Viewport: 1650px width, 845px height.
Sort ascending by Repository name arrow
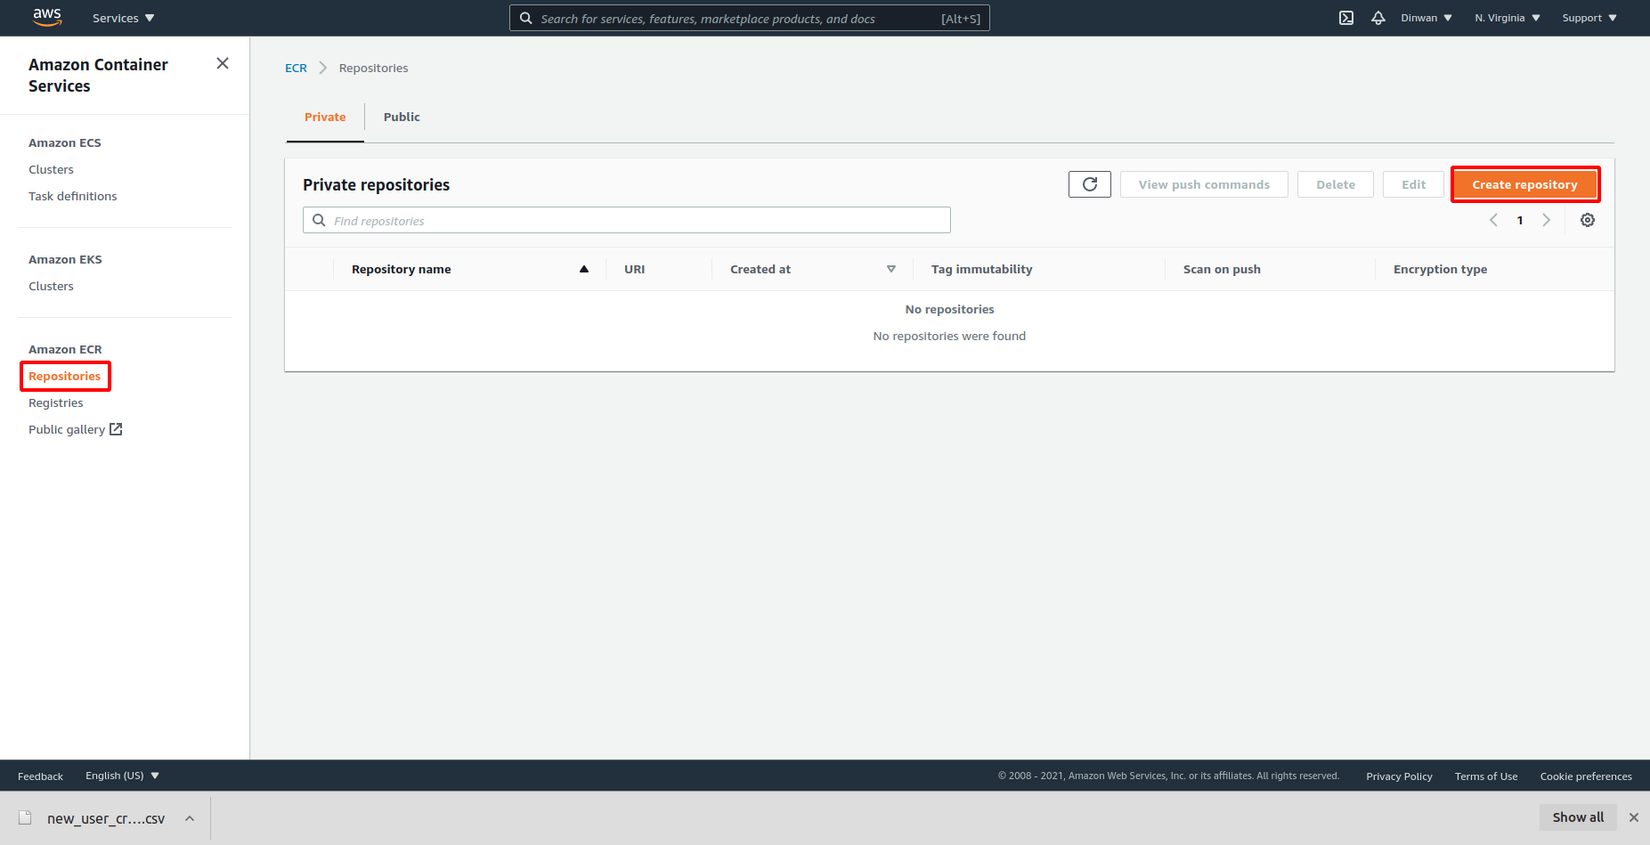pyautogui.click(x=584, y=269)
